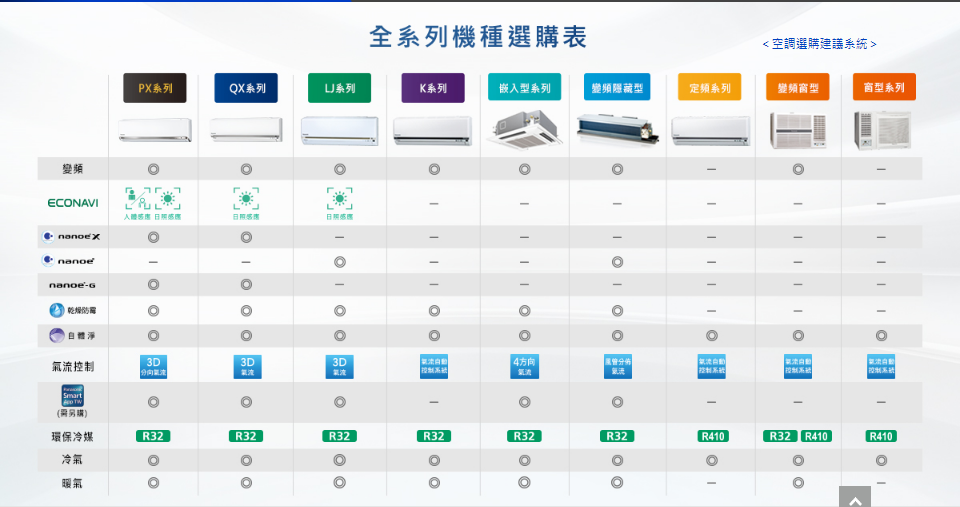This screenshot has width=960, height=507.
Task: Click the back-to-top arrow button
Action: click(855, 497)
